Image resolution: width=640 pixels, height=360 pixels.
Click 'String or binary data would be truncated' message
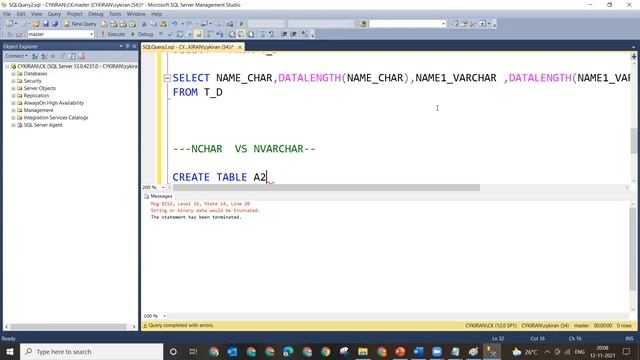pos(205,211)
